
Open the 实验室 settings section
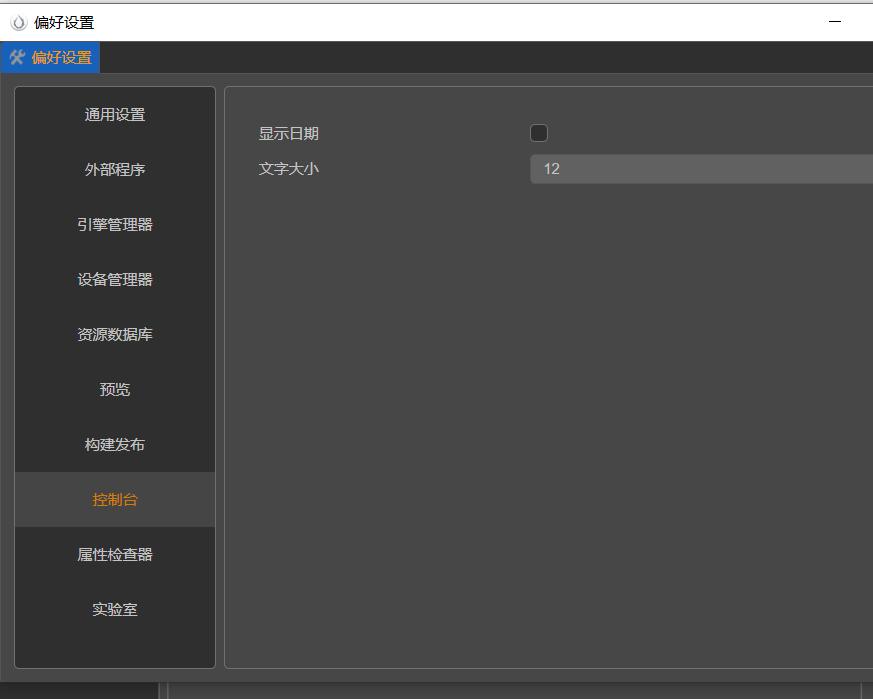click(x=114, y=609)
